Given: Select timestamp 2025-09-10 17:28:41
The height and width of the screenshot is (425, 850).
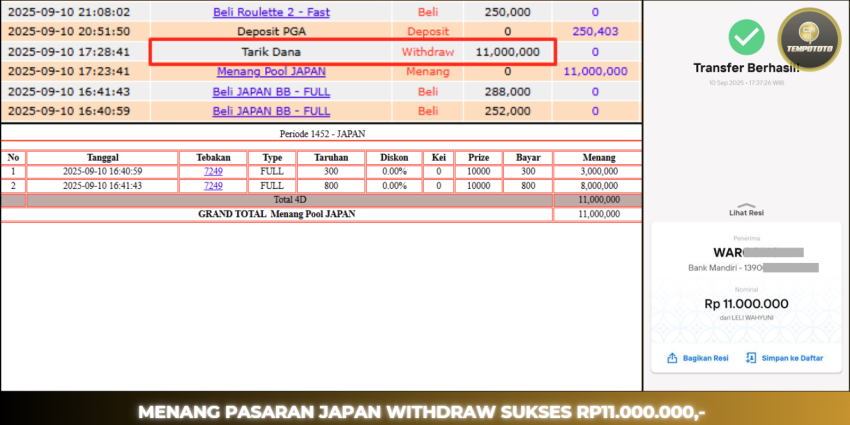Looking at the screenshot, I should tap(69, 52).
